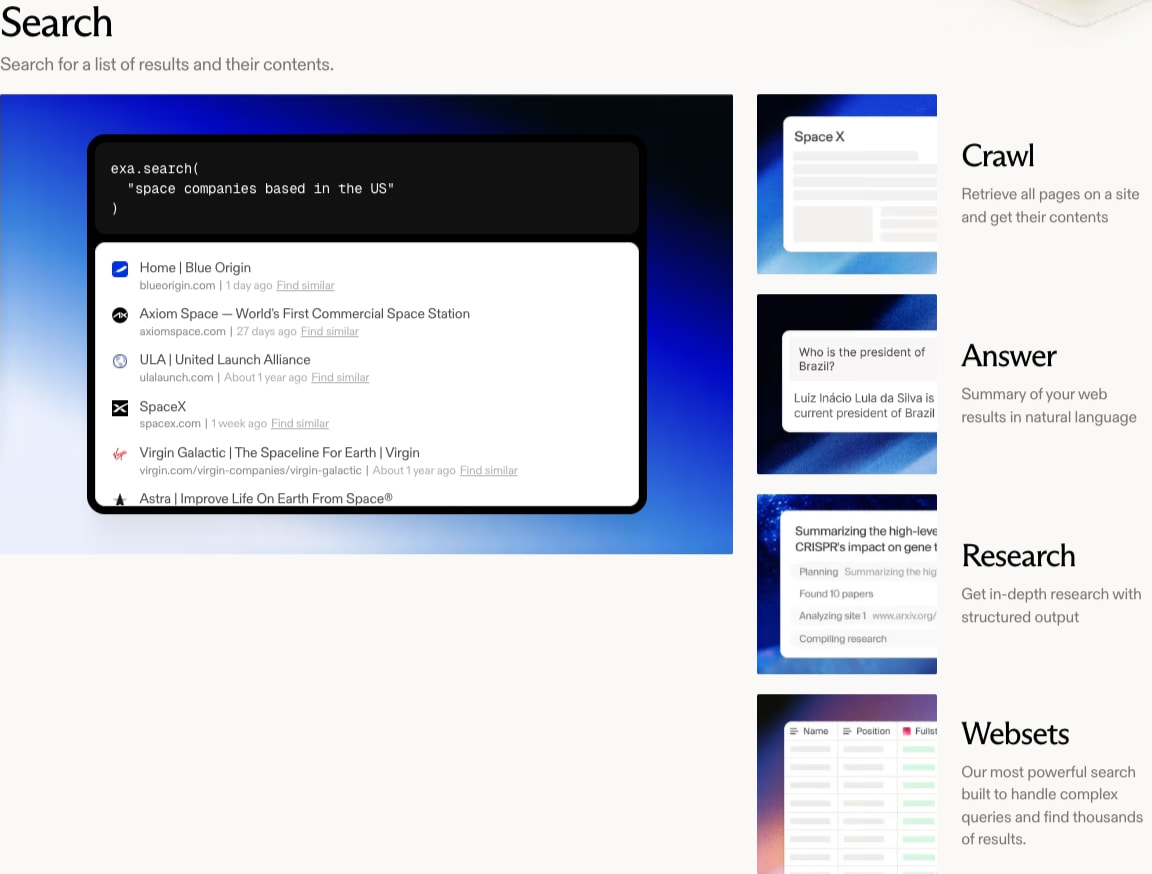Open Find similar for SpaceX result

(x=300, y=423)
